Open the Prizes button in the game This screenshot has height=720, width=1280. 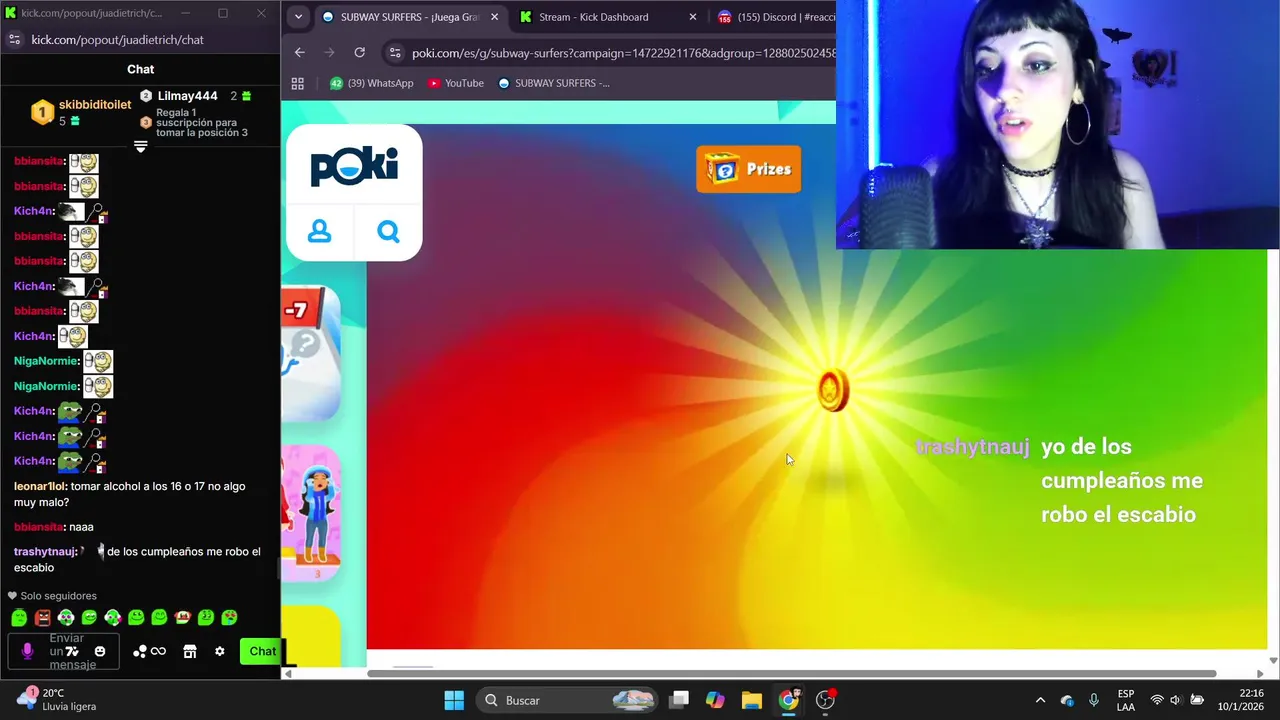coord(749,169)
